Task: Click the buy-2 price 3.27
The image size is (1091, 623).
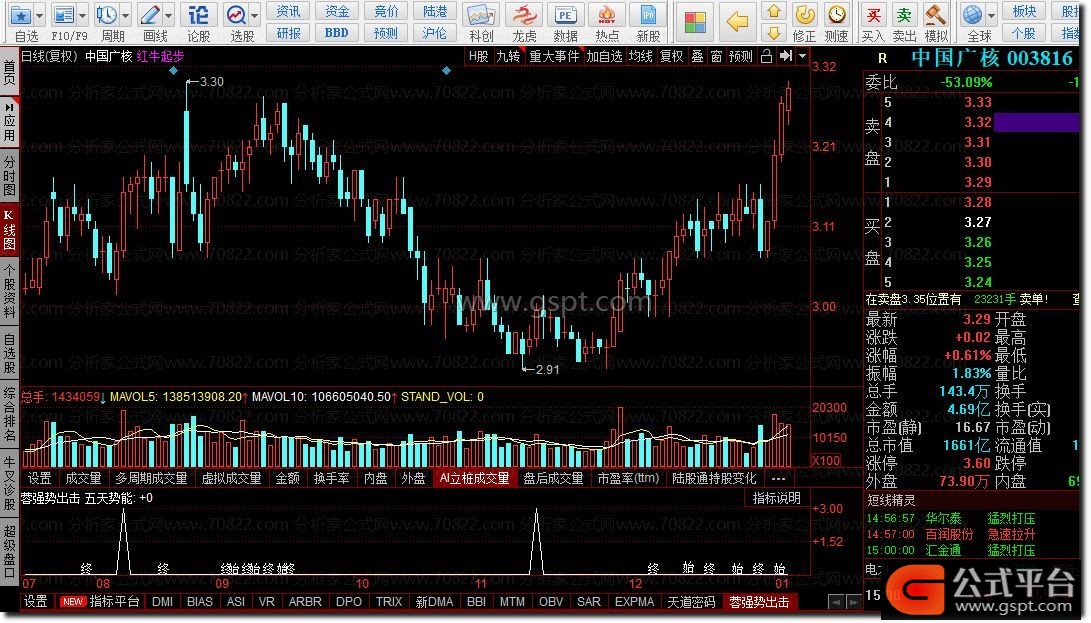Action: point(978,223)
